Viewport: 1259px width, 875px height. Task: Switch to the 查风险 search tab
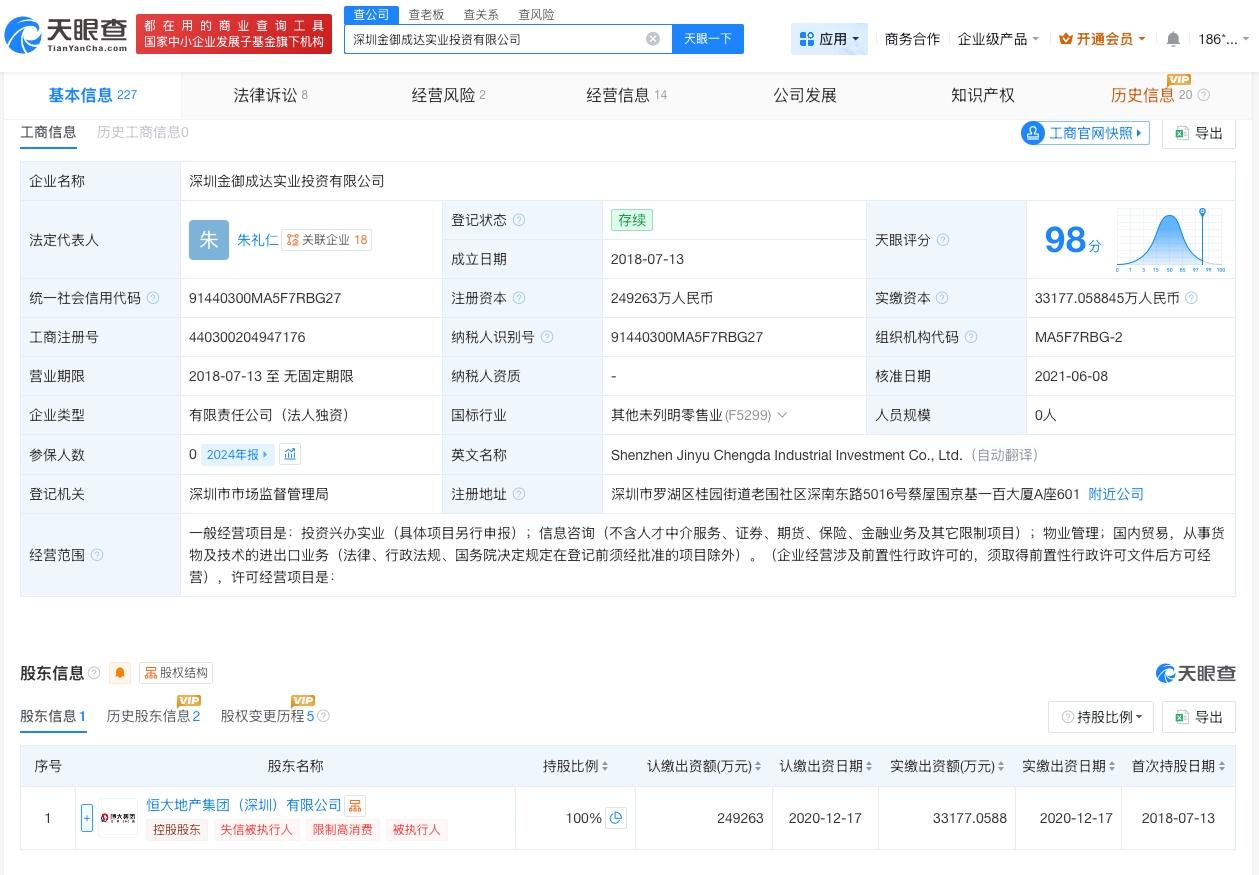point(536,14)
